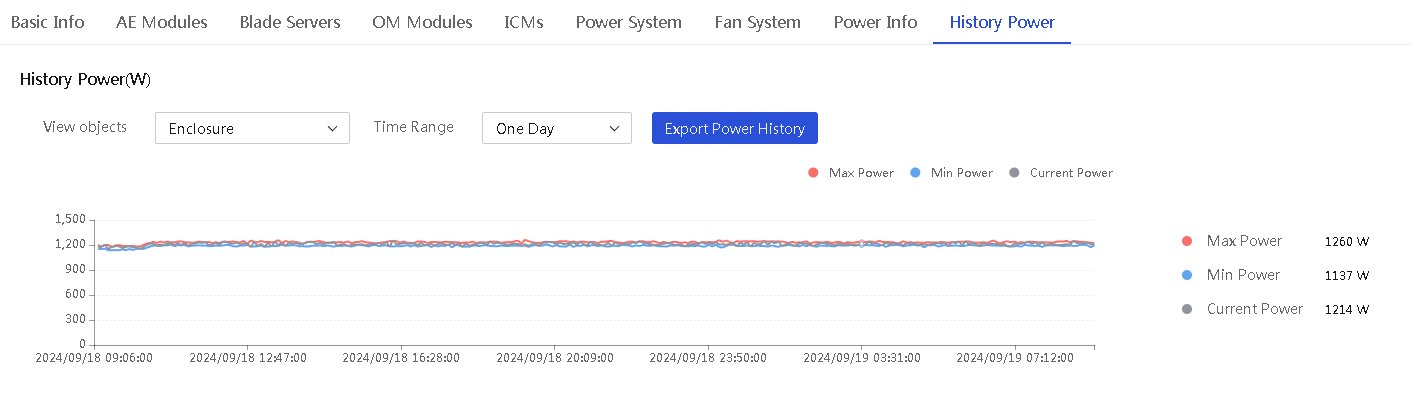This screenshot has height=395, width=1411.
Task: Switch to the Power System tab
Action: click(629, 22)
